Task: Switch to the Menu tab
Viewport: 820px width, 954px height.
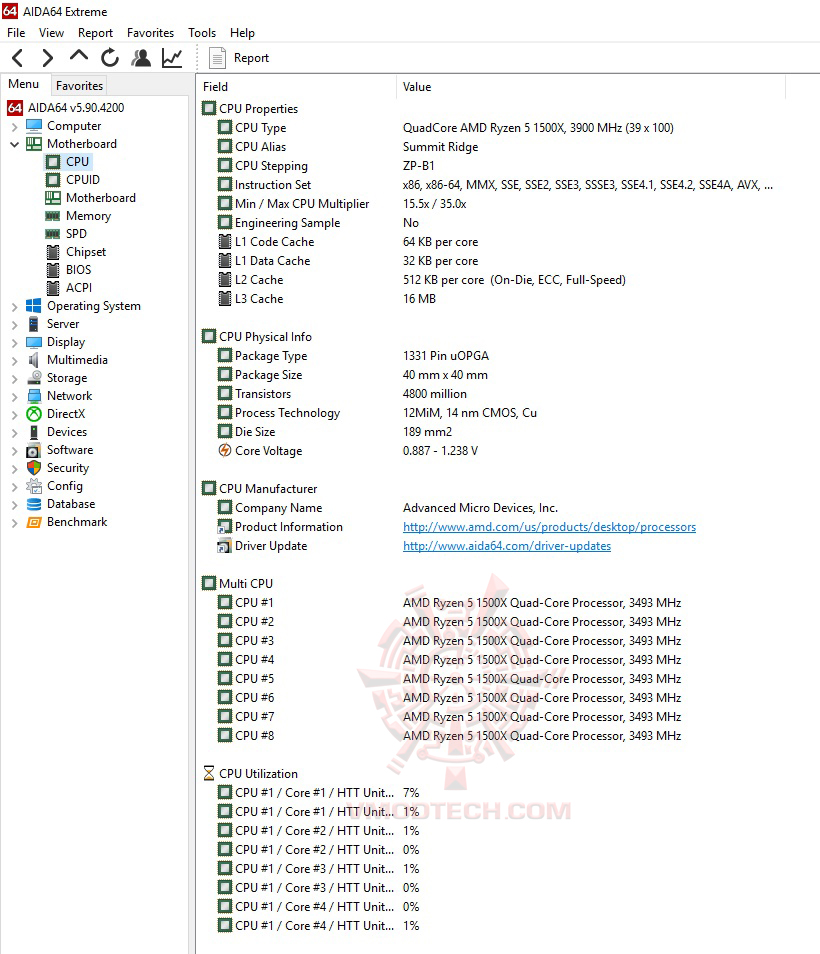Action: click(x=24, y=84)
